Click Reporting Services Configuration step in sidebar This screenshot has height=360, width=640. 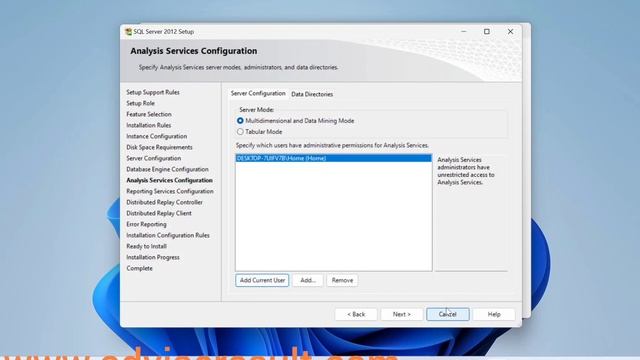point(170,191)
